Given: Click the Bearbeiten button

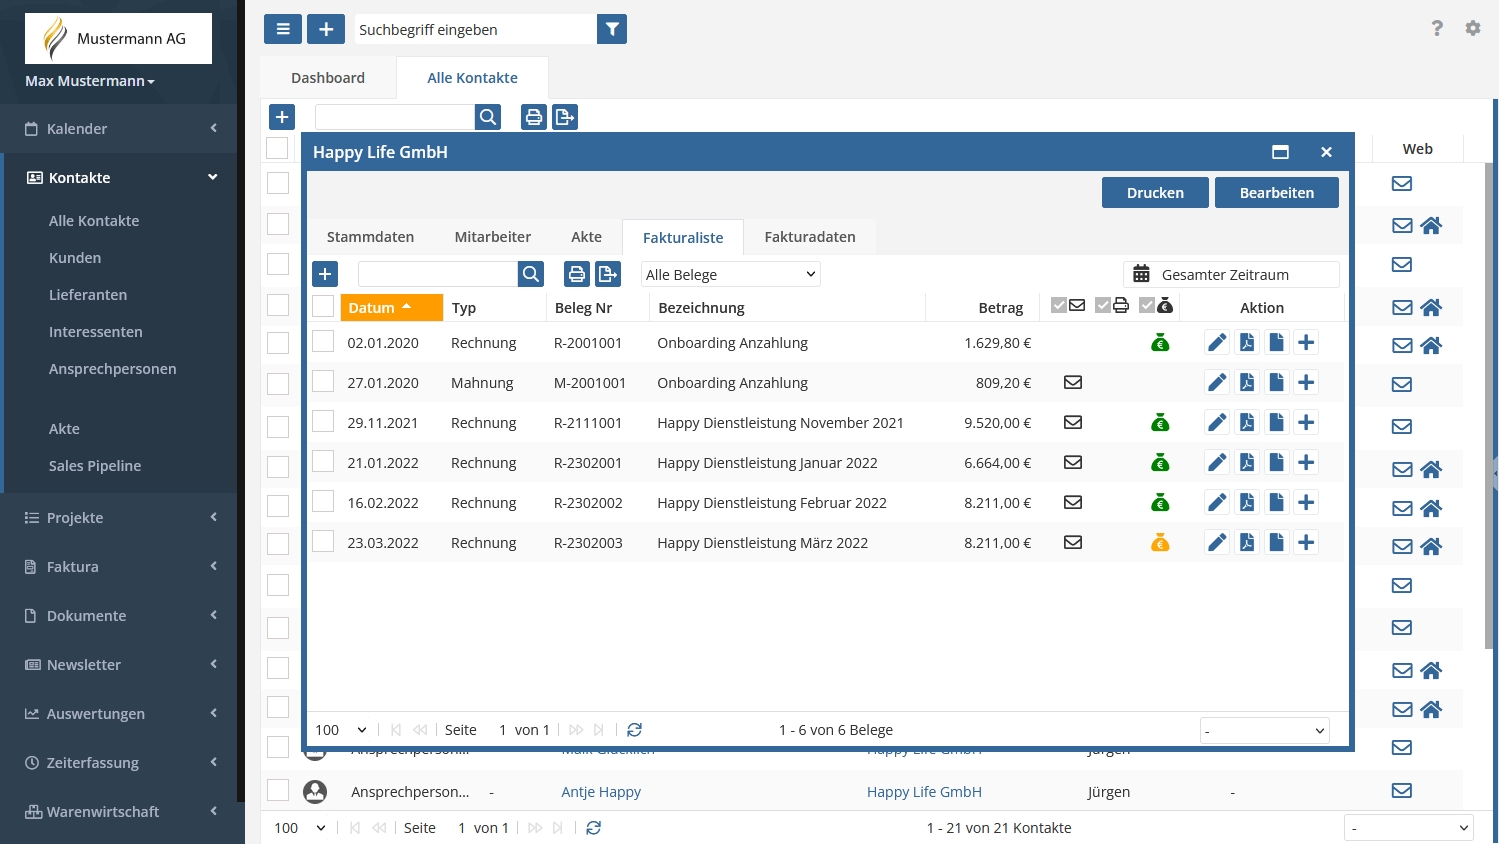Looking at the screenshot, I should (x=1276, y=193).
